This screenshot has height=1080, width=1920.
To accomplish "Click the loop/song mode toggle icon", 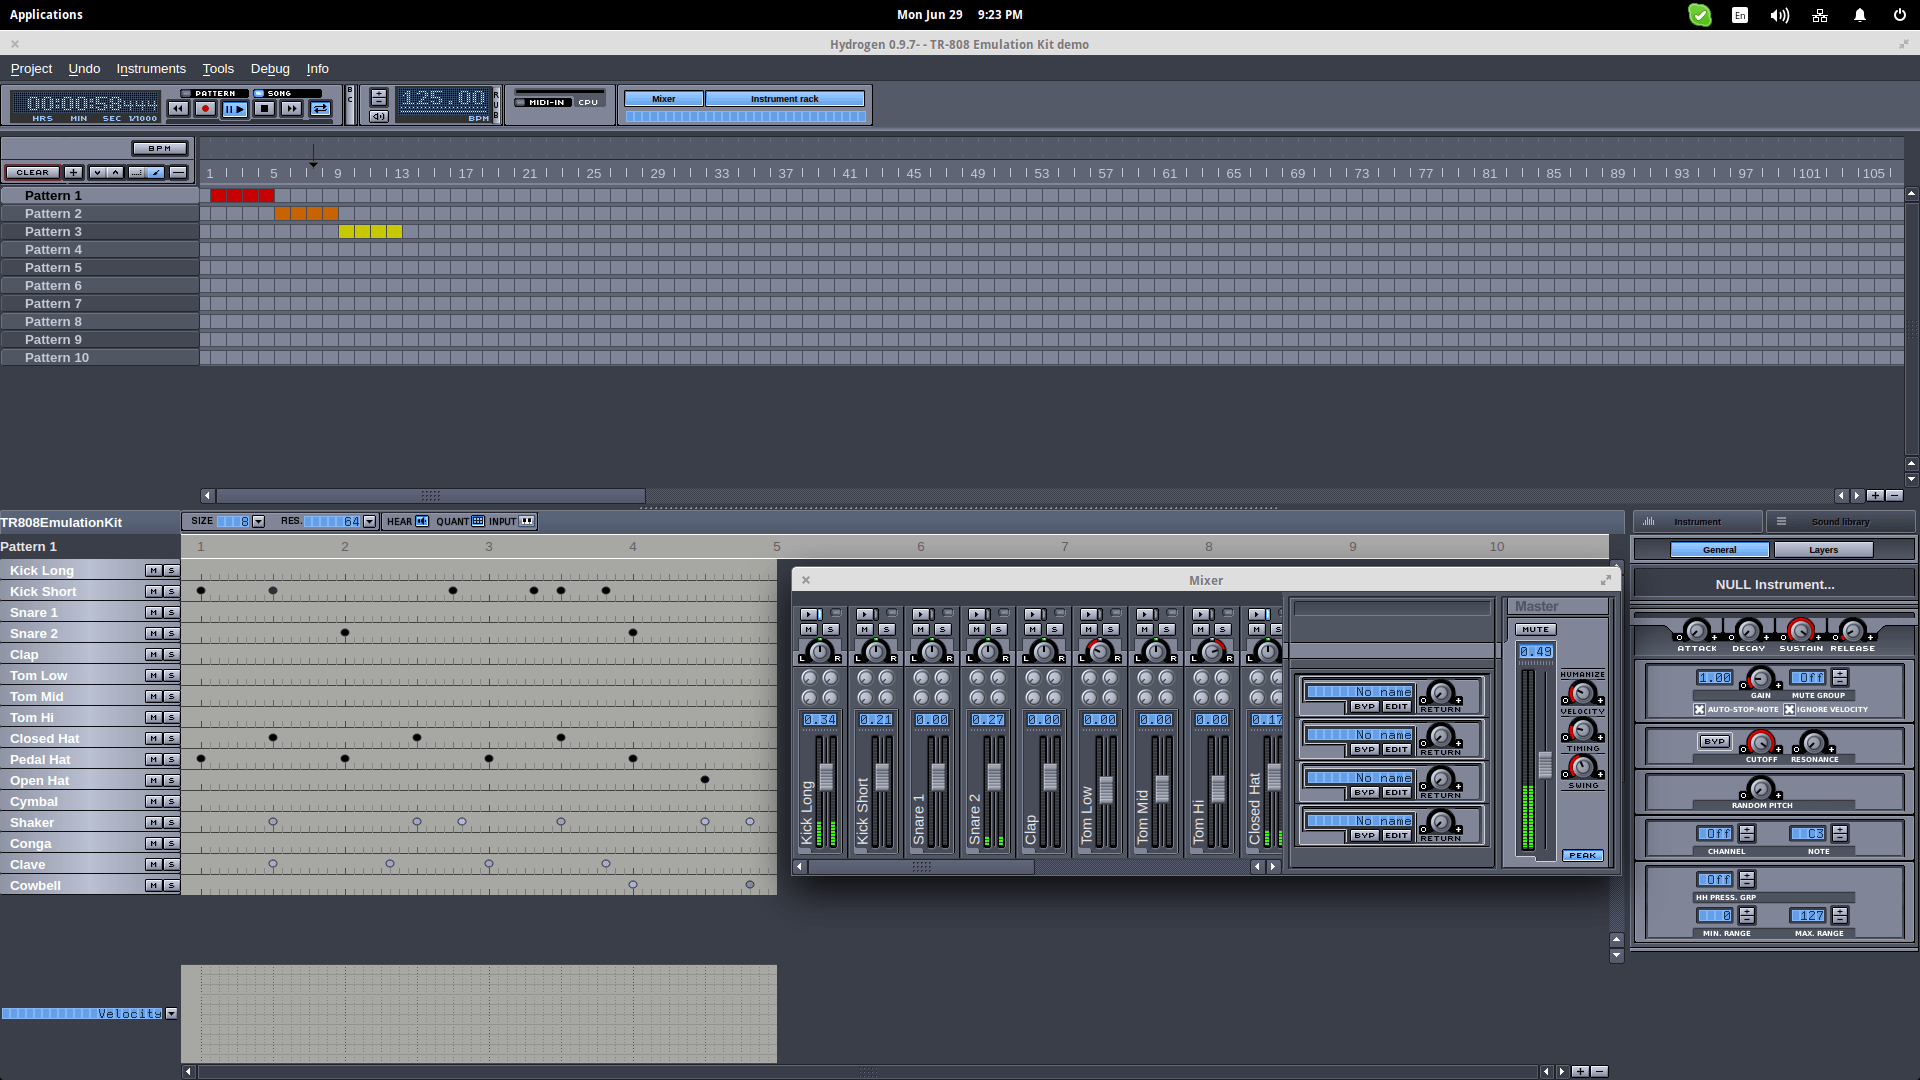I will [x=318, y=109].
